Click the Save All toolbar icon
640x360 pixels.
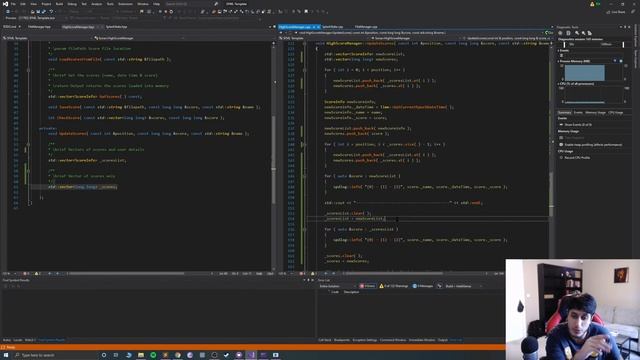pos(43,11)
